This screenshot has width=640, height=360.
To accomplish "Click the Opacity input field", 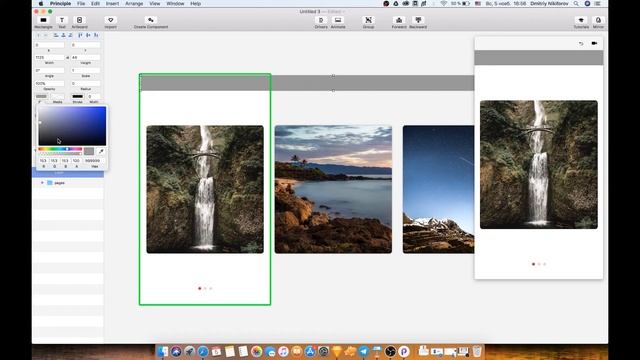I will coord(49,83).
